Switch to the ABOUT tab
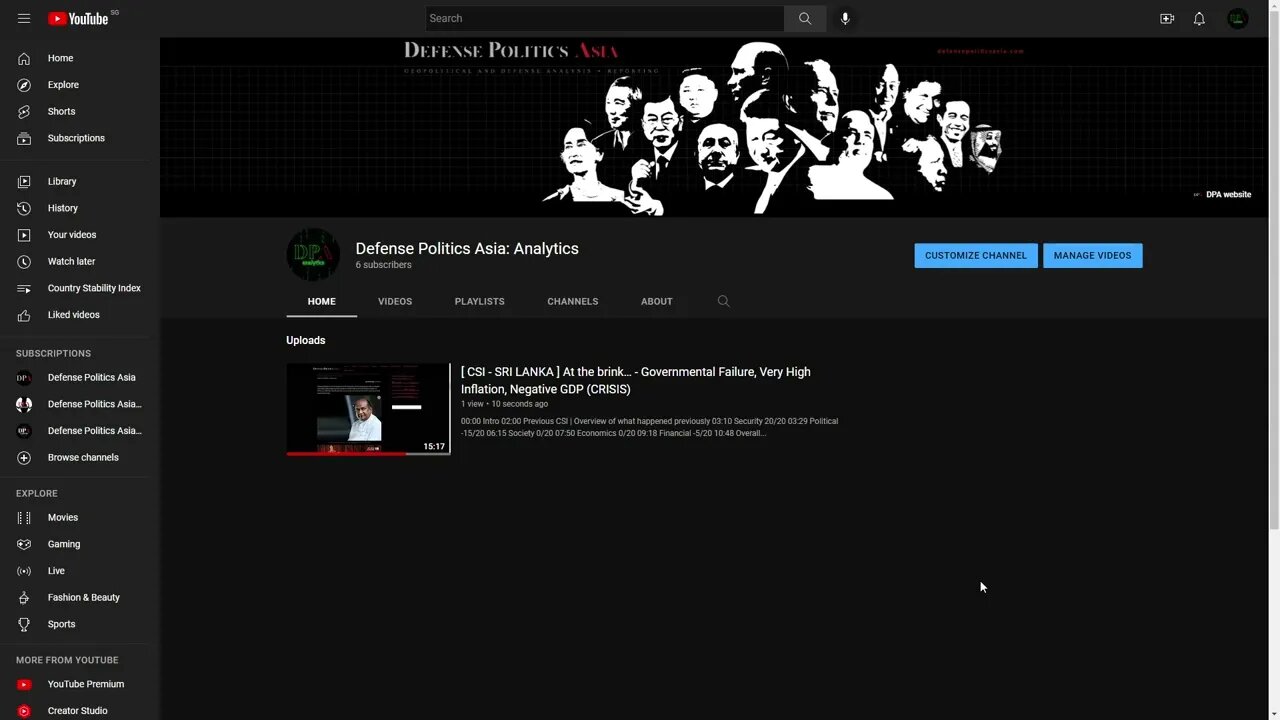Viewport: 1280px width, 720px height. click(x=656, y=301)
